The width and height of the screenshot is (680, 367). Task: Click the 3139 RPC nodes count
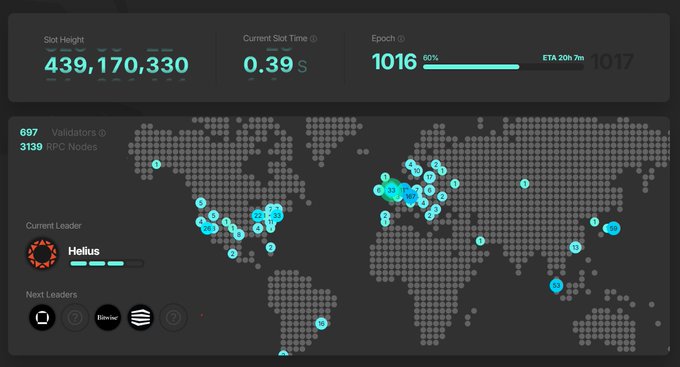tap(31, 147)
